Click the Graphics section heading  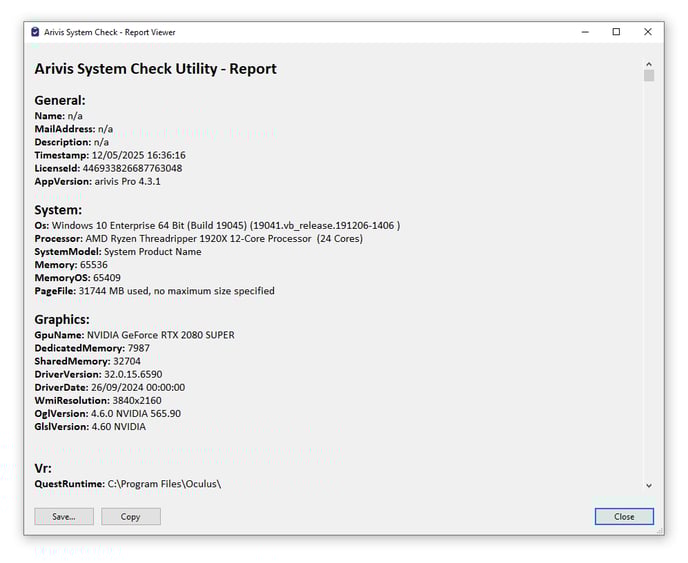pyautogui.click(x=62, y=320)
